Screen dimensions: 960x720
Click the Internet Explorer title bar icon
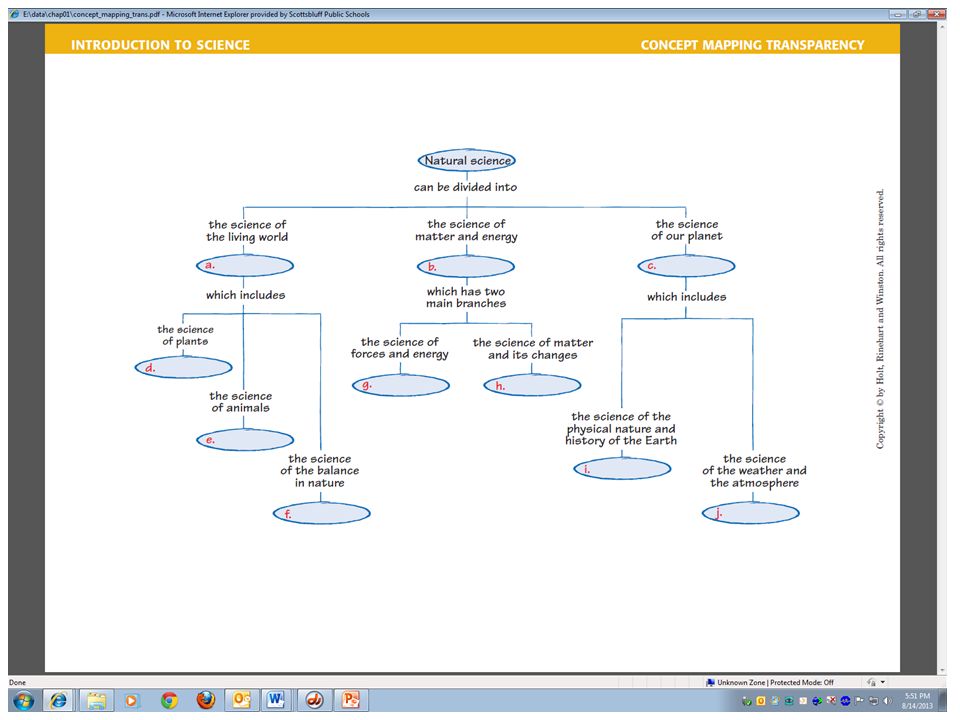tap(15, 14)
